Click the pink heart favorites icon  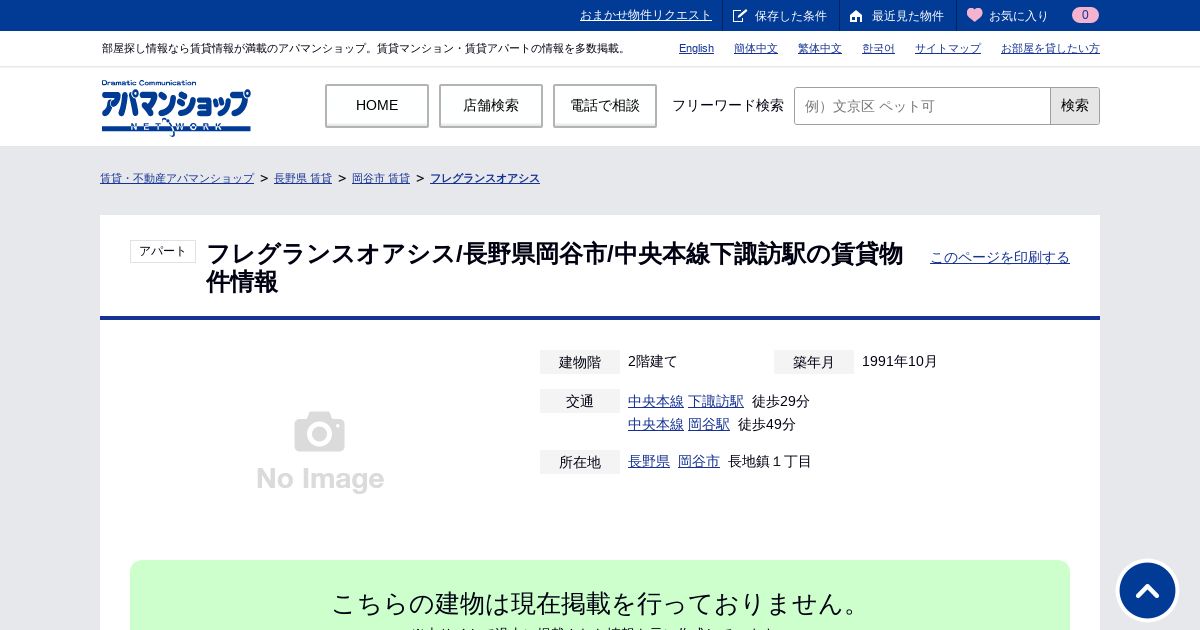click(975, 15)
